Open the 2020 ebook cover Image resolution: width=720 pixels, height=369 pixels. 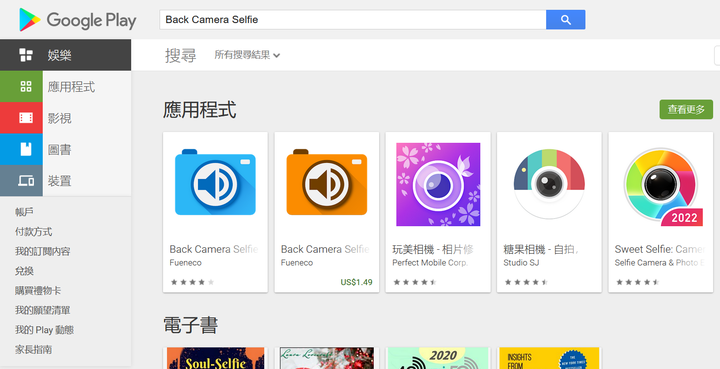click(x=438, y=358)
